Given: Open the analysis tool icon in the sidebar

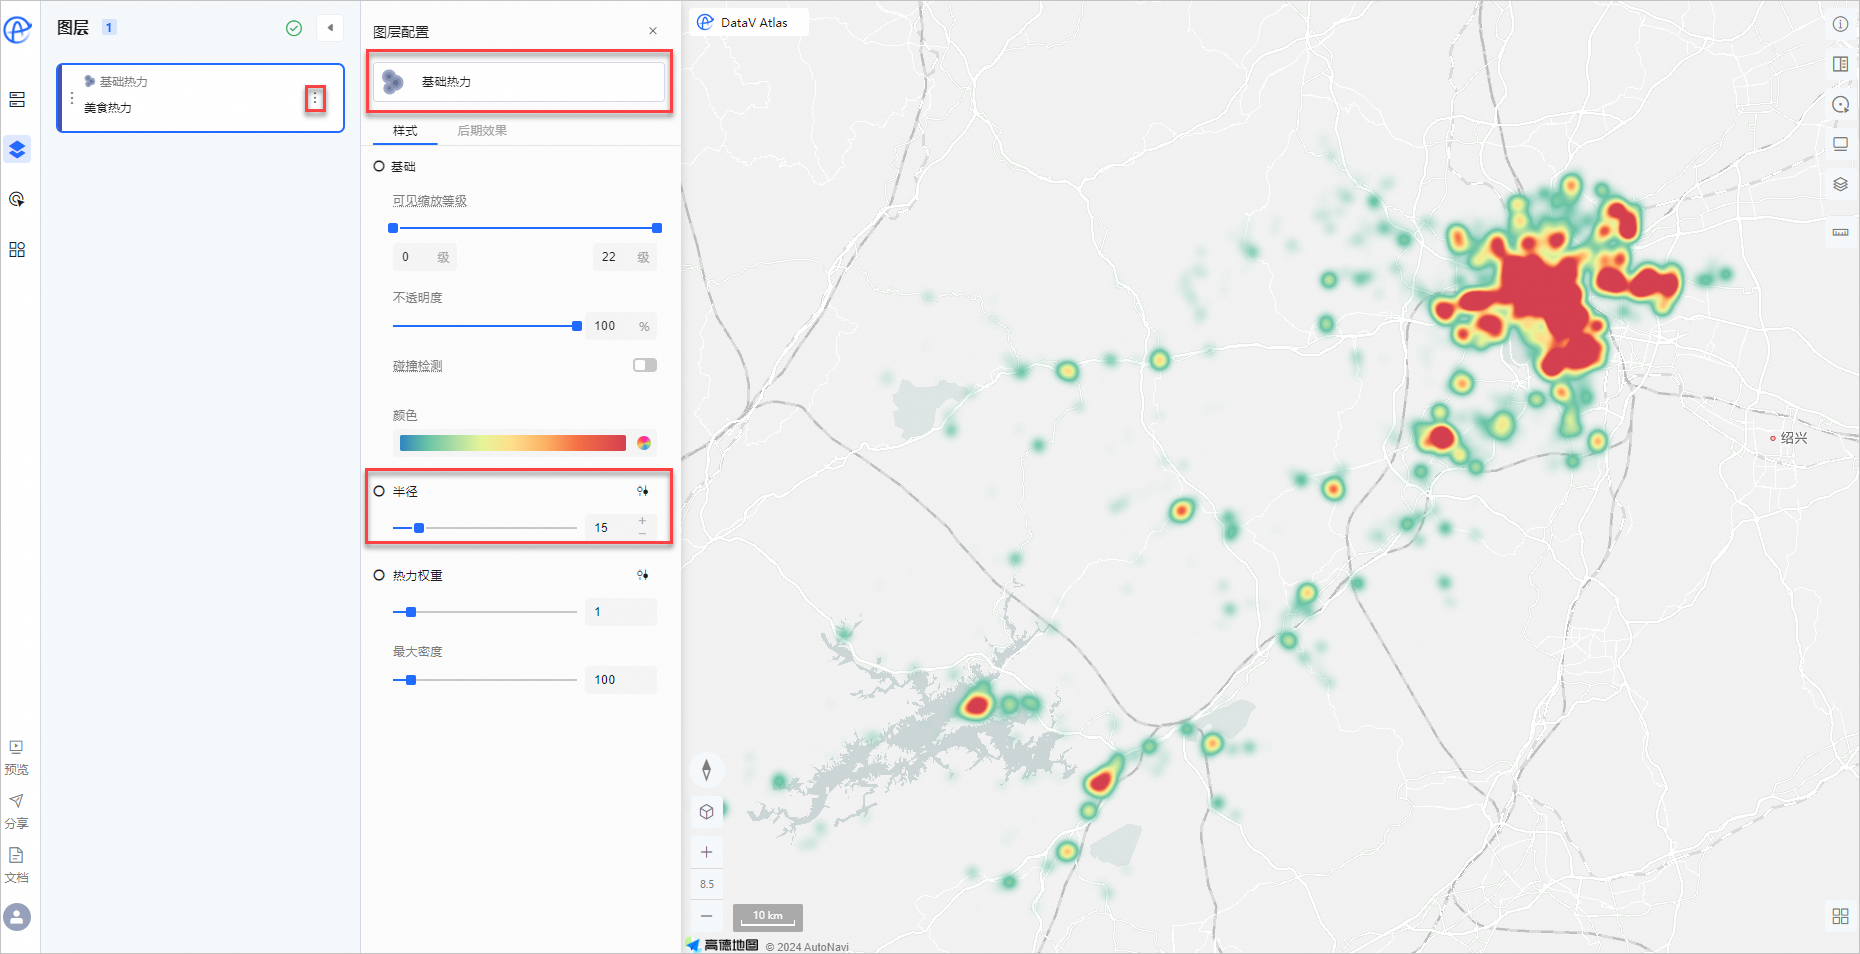Looking at the screenshot, I should (x=17, y=199).
